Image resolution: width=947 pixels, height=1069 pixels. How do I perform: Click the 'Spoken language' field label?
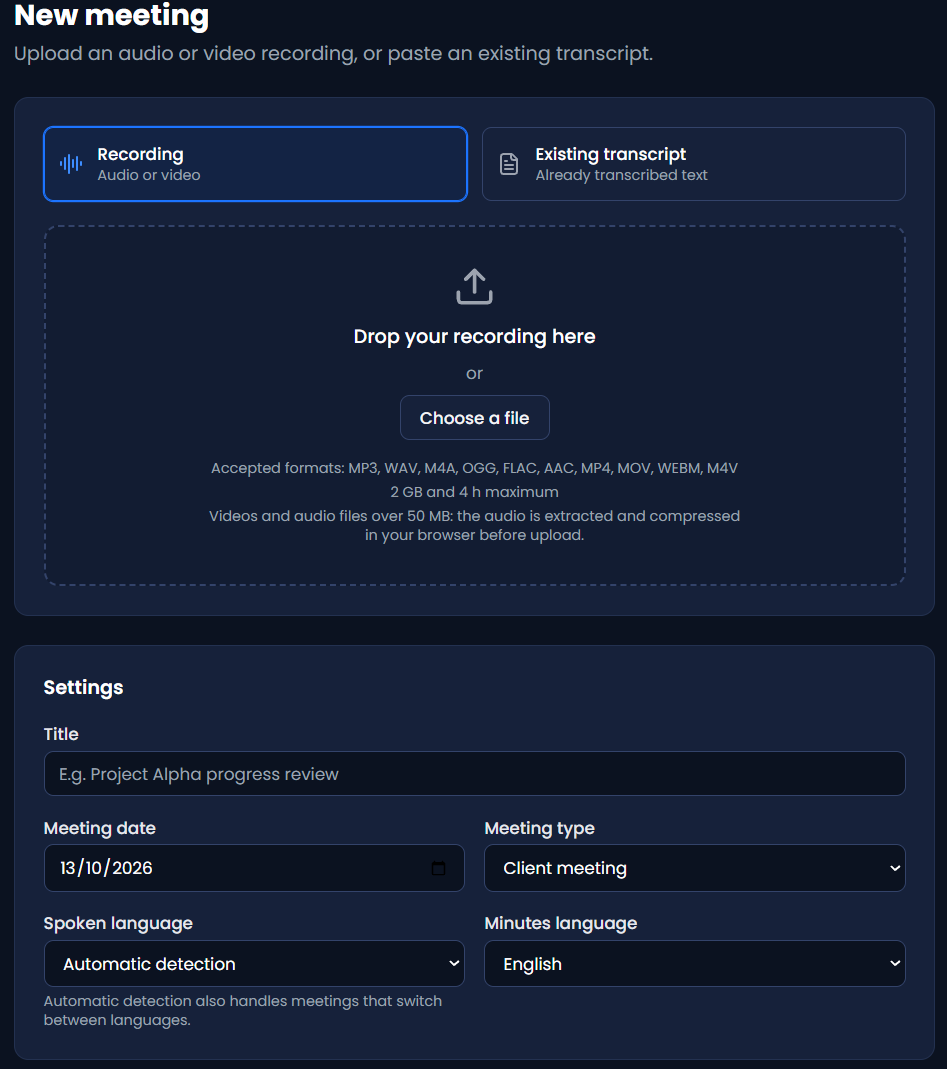[x=118, y=923]
